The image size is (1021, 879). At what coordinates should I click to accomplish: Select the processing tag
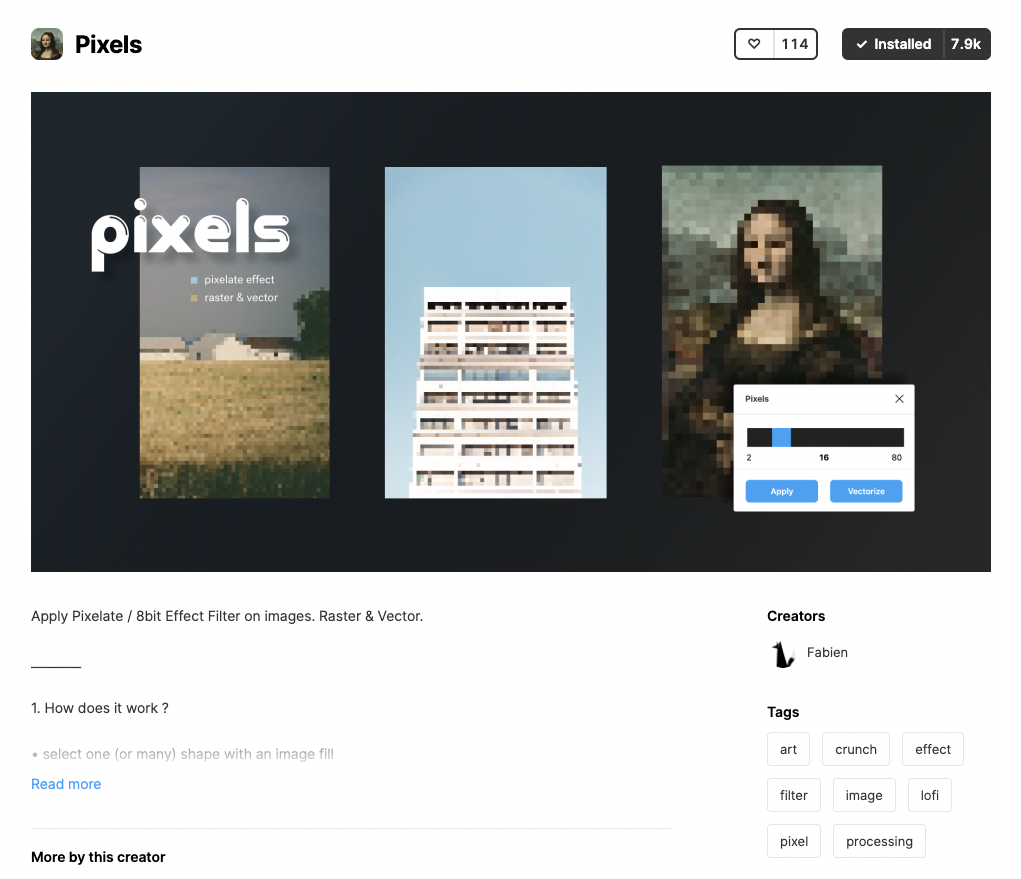(x=879, y=840)
